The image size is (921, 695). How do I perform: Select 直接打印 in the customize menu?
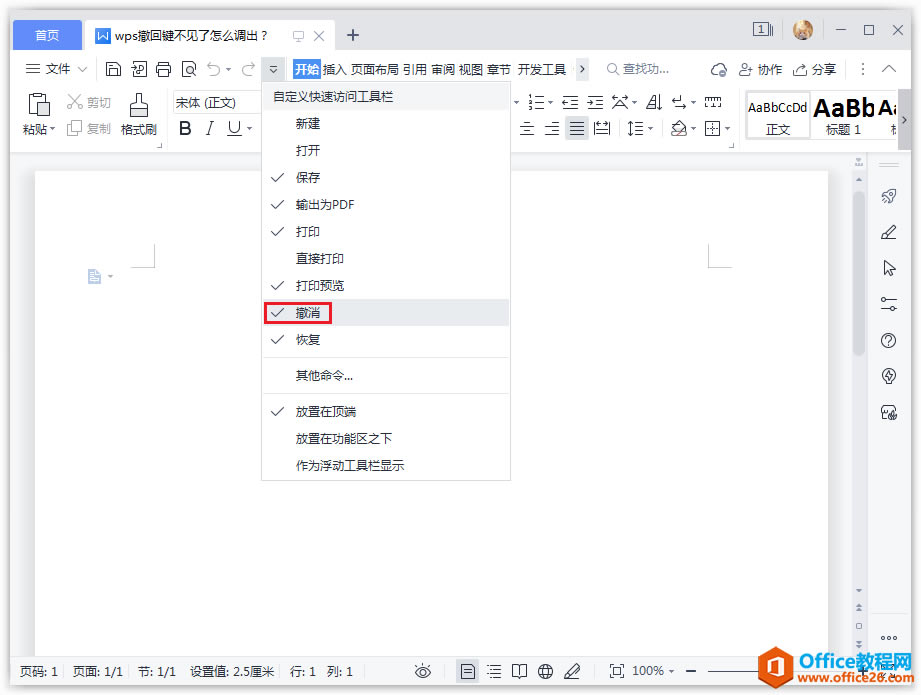point(386,258)
